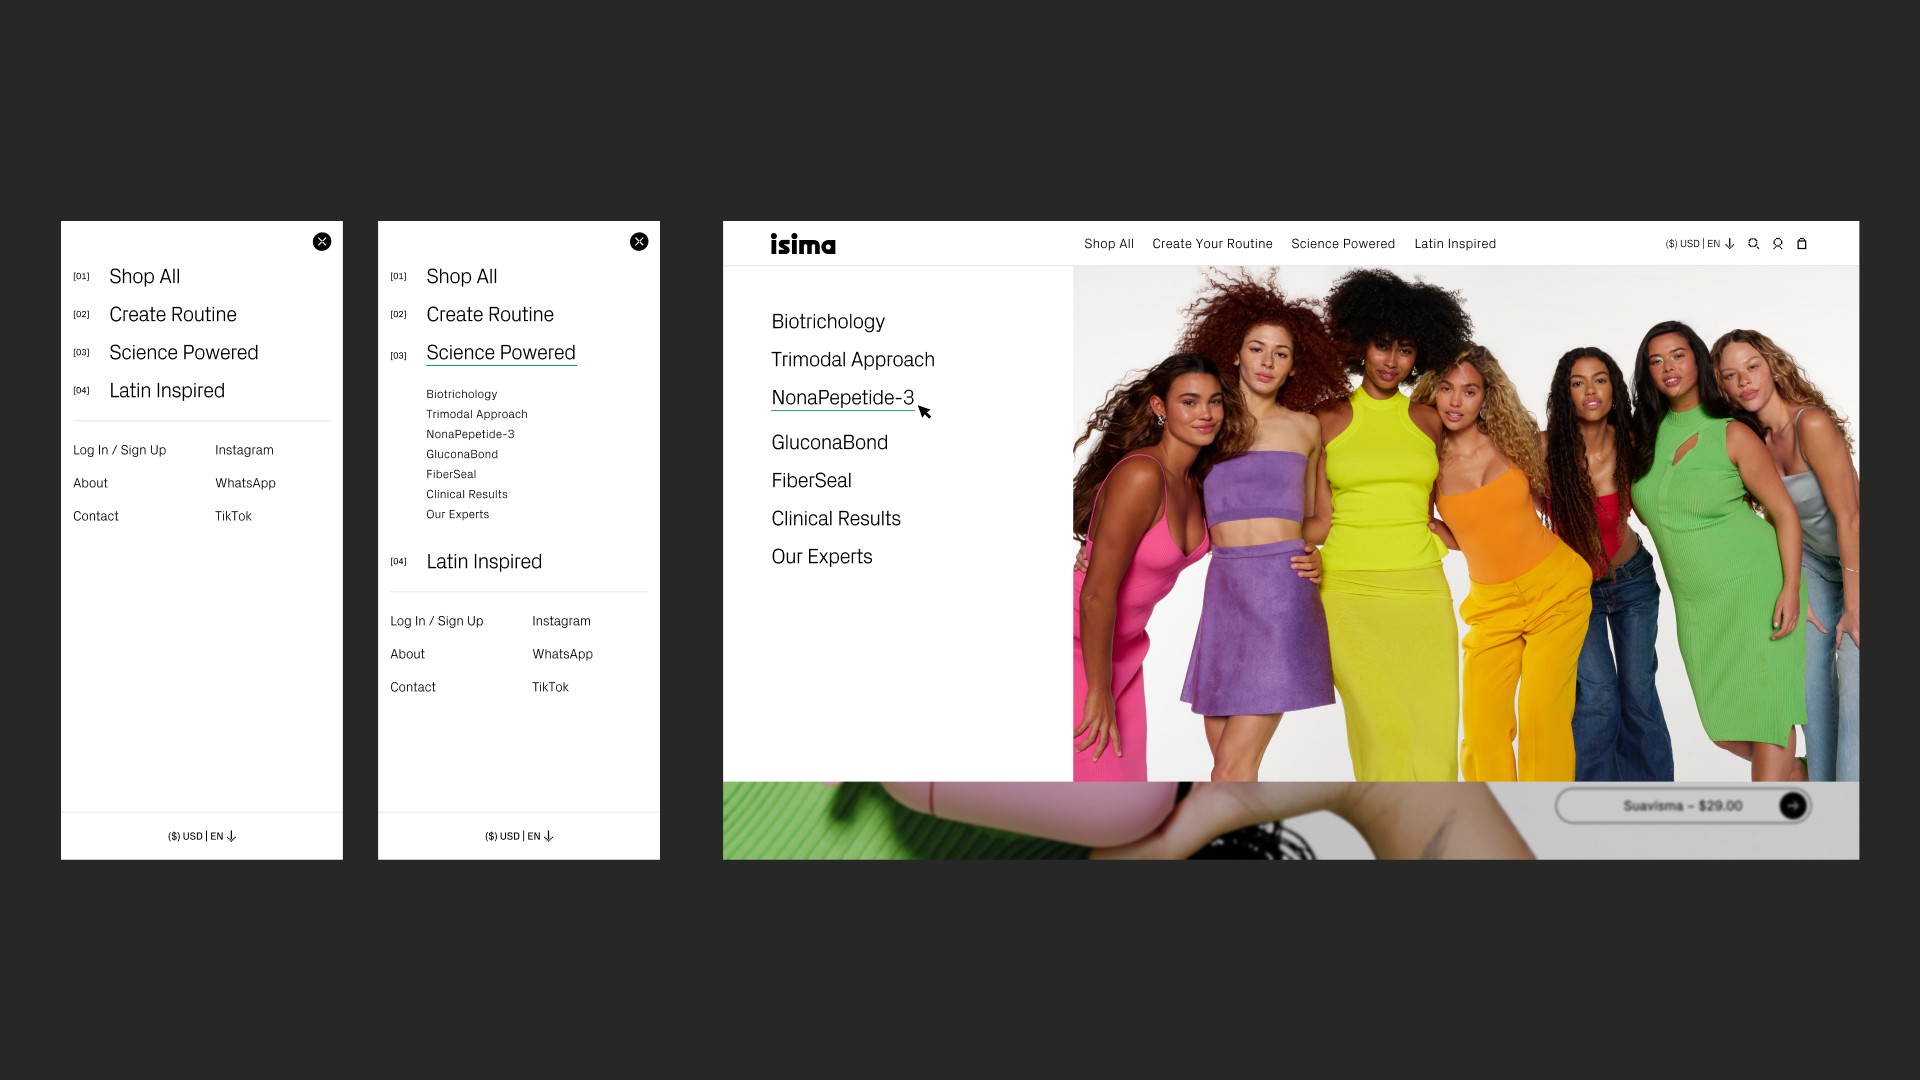The width and height of the screenshot is (1920, 1080).
Task: Click arrow button on Suavisma product pill
Action: point(1792,806)
